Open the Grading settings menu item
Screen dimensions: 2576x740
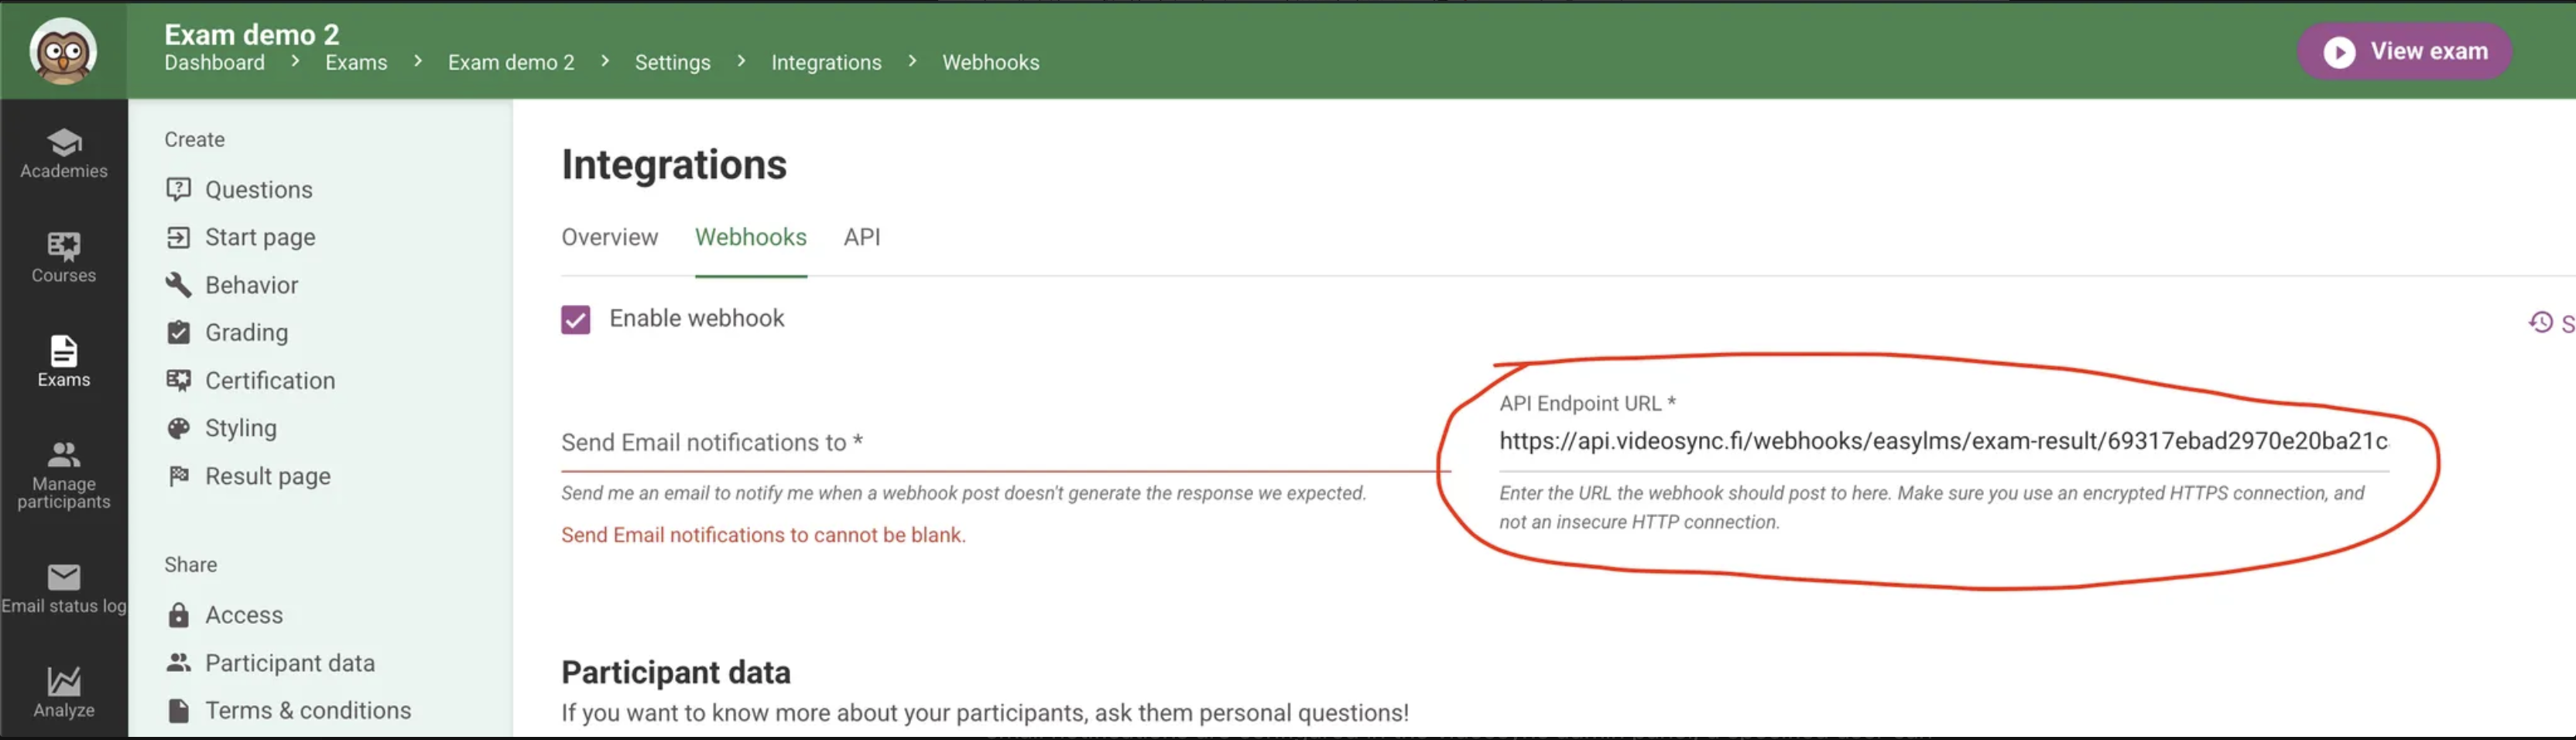(246, 332)
